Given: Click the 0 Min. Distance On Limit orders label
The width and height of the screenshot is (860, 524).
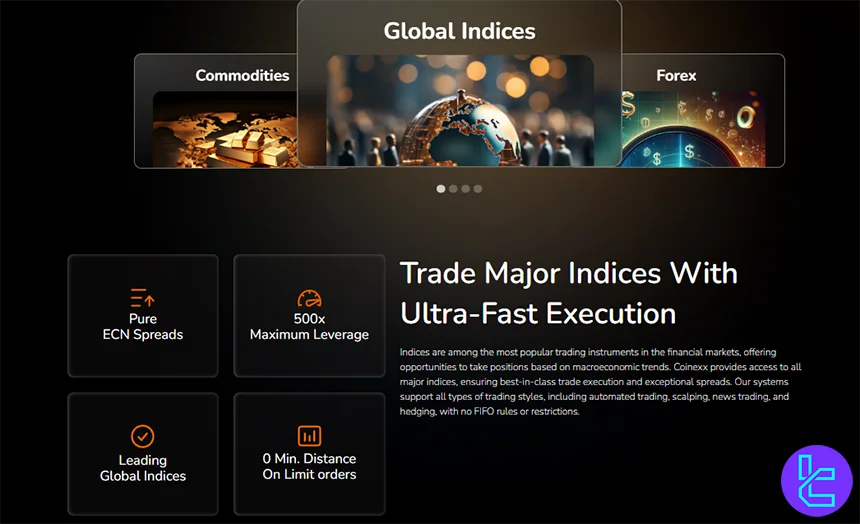Looking at the screenshot, I should (309, 466).
